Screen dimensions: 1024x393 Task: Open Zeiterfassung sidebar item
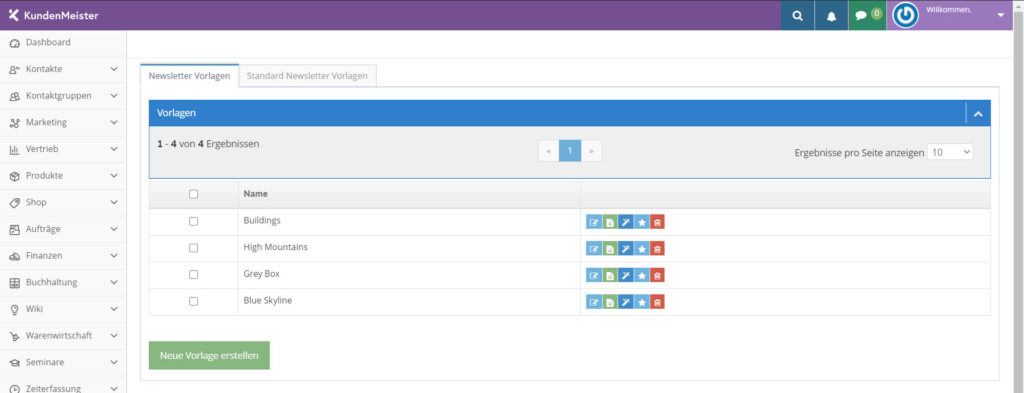click(x=63, y=386)
